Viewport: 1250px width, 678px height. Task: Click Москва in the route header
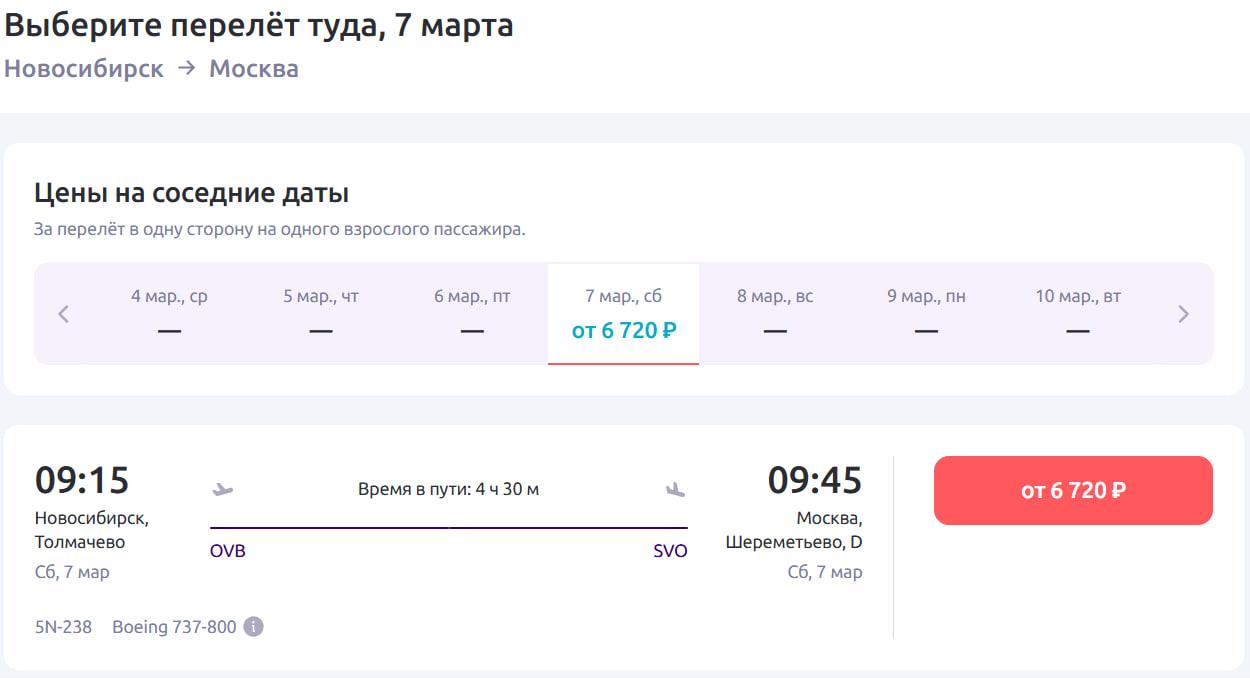(x=254, y=69)
